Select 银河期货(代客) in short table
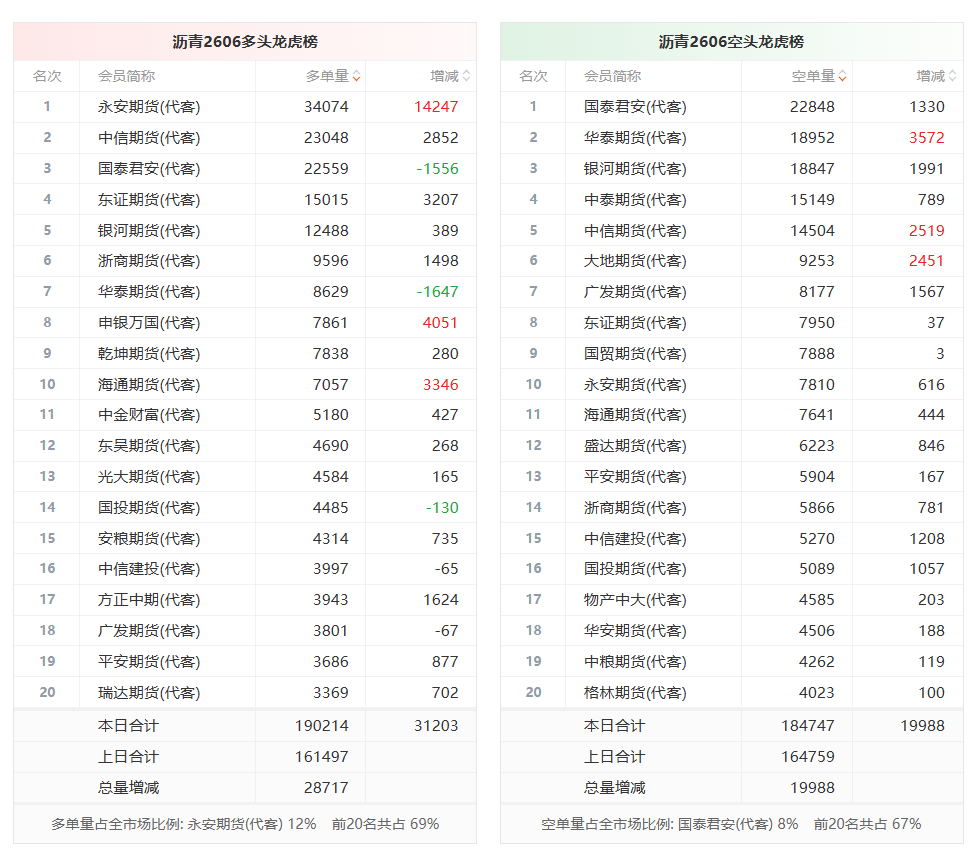Image resolution: width=971 pixels, height=858 pixels. [635, 168]
